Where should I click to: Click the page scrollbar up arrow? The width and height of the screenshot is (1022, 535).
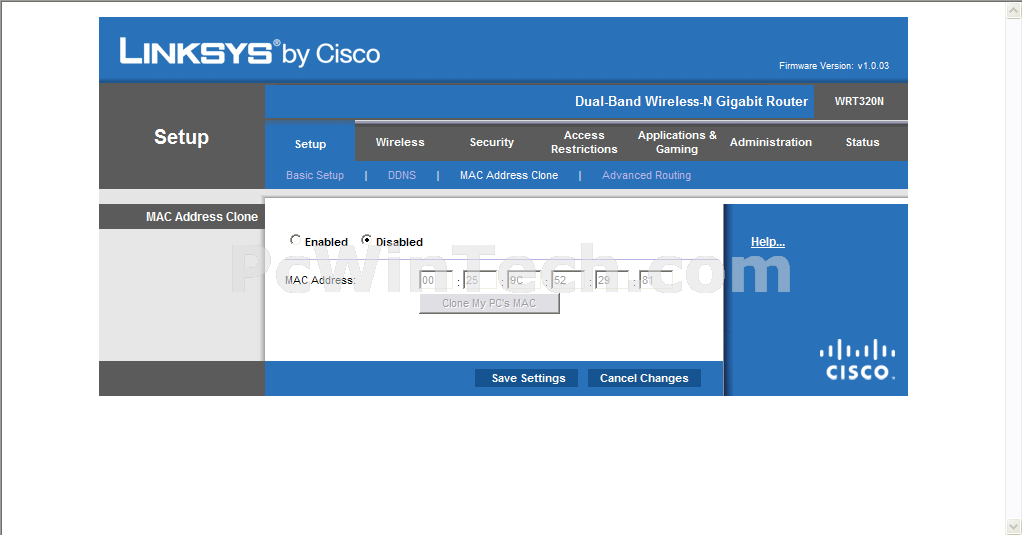1014,9
